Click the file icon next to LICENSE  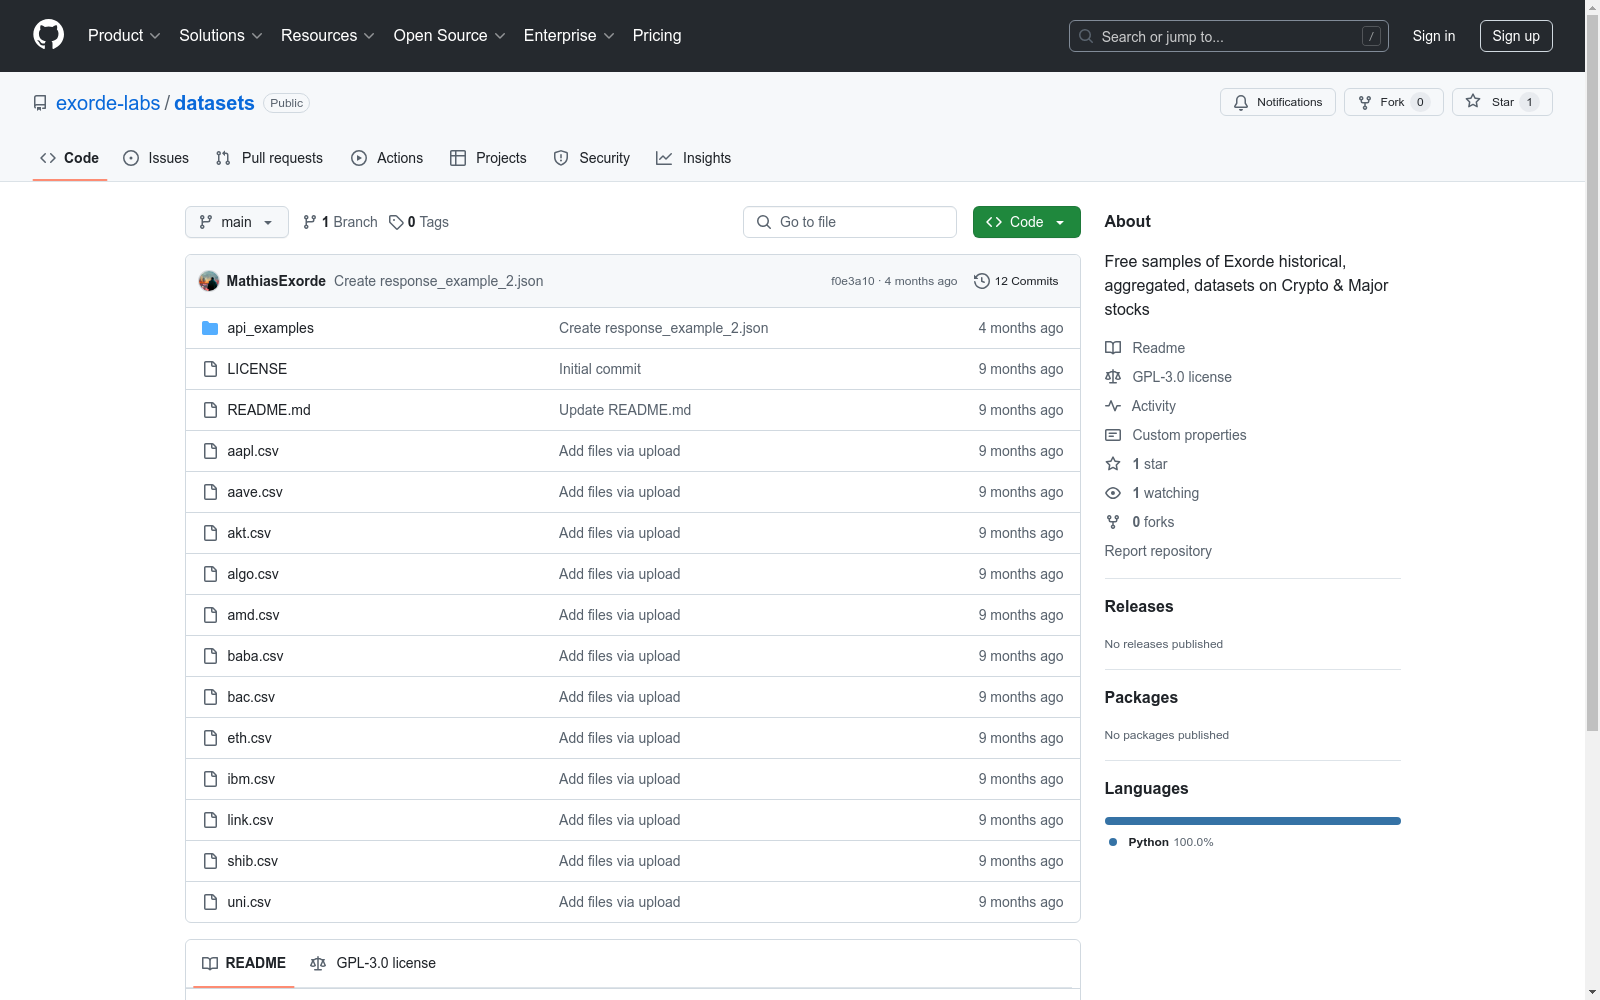pos(210,369)
